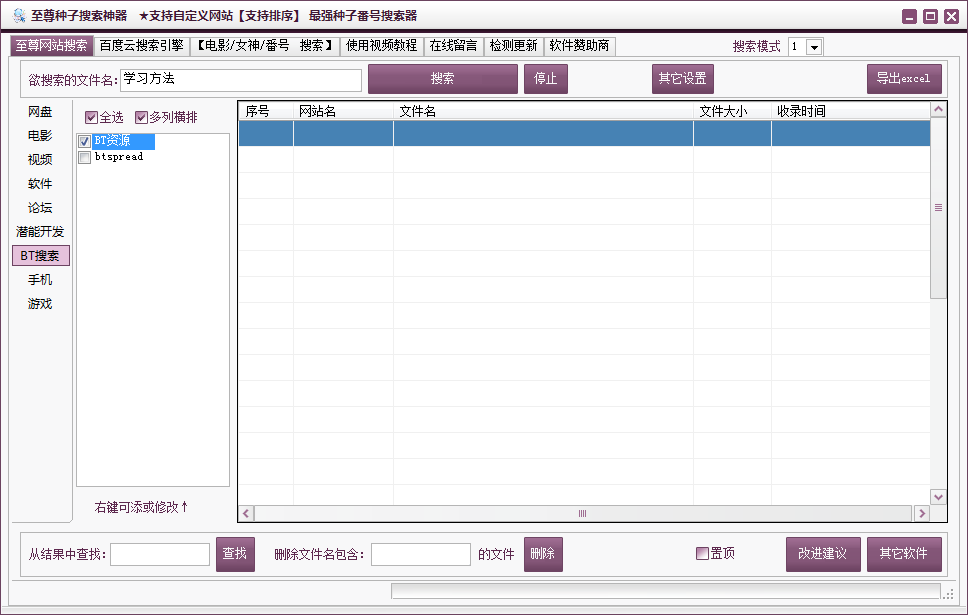Click the 改进建议 suggestion button
Viewport: 968px width, 615px height.
pos(822,554)
